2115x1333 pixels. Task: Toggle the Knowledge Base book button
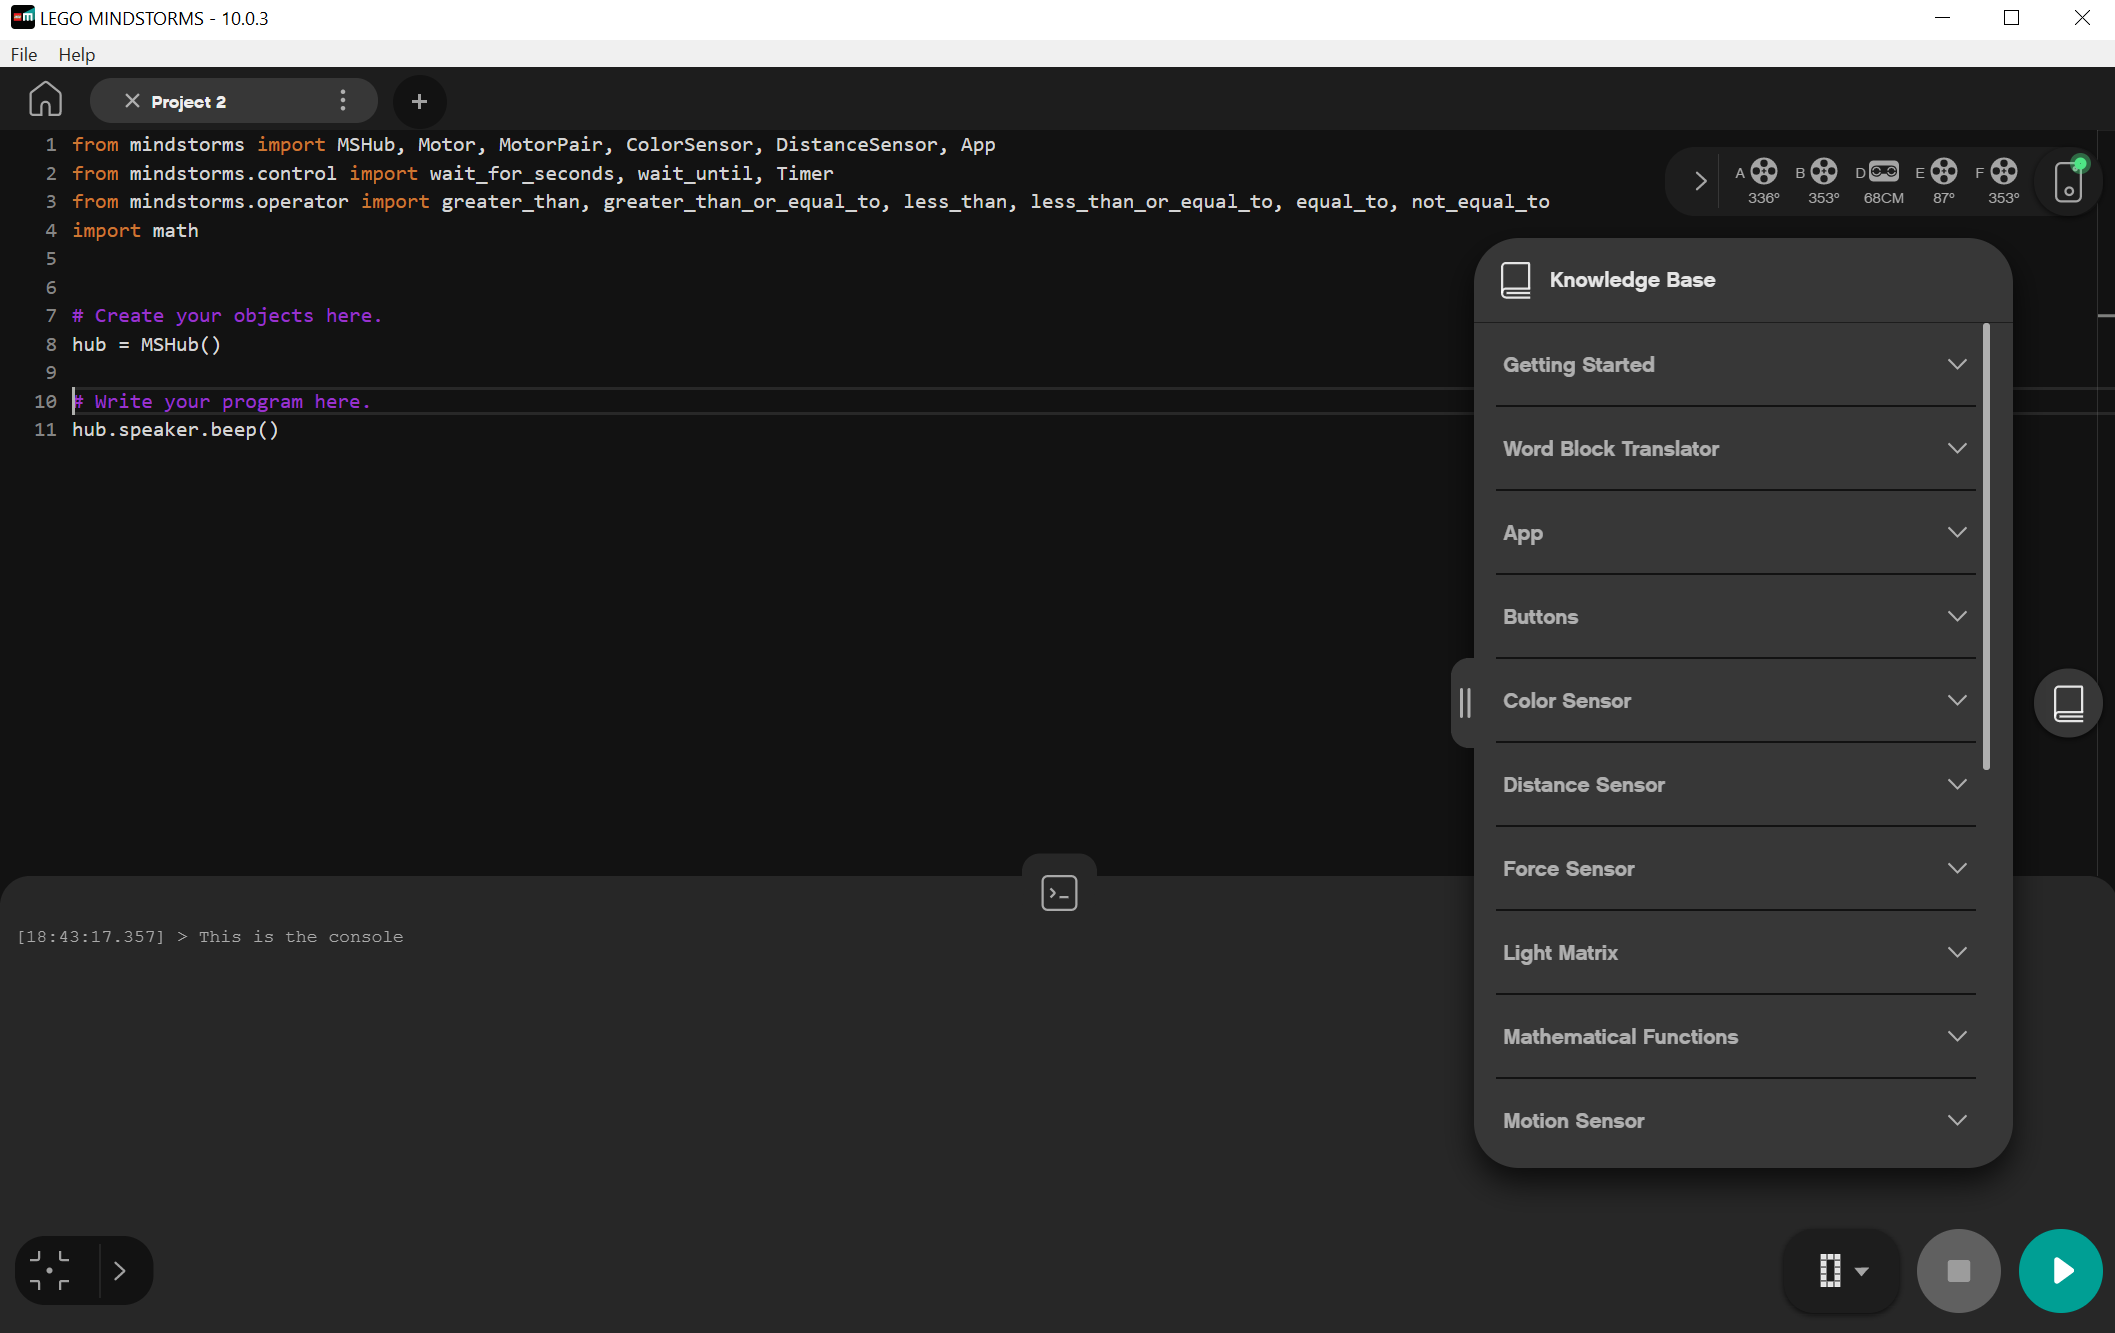(2068, 703)
